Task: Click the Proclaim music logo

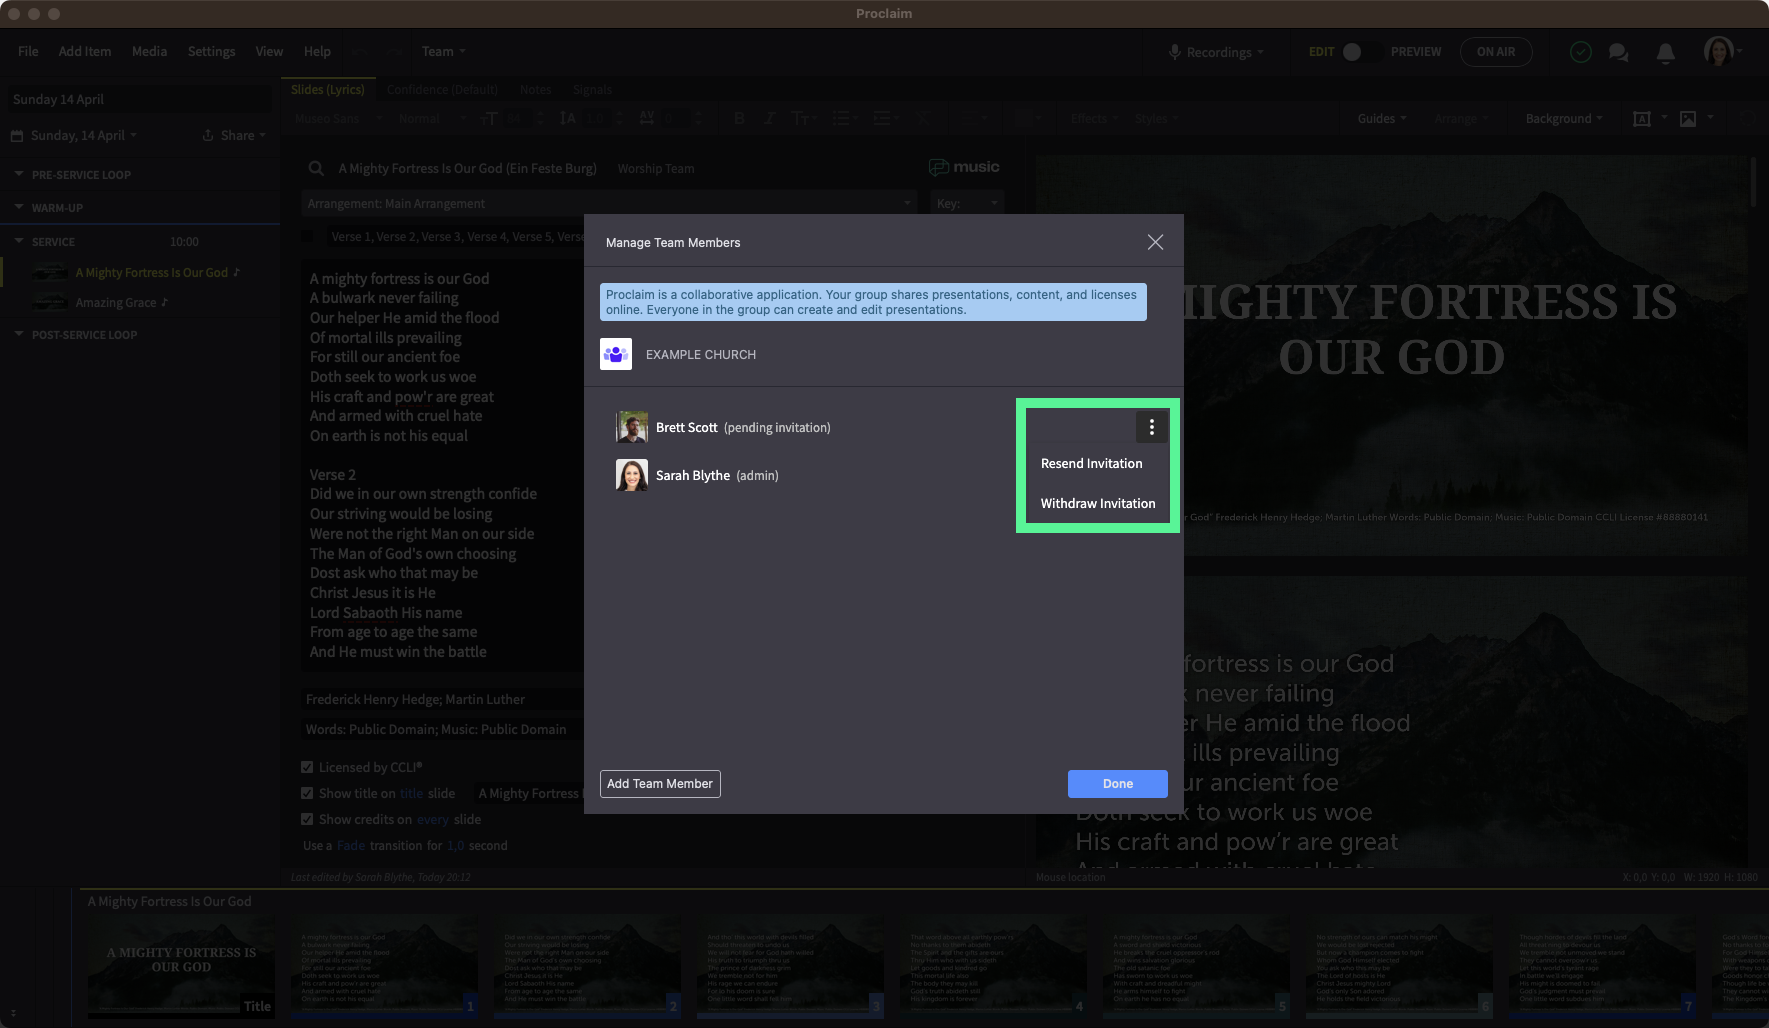Action: coord(964,167)
